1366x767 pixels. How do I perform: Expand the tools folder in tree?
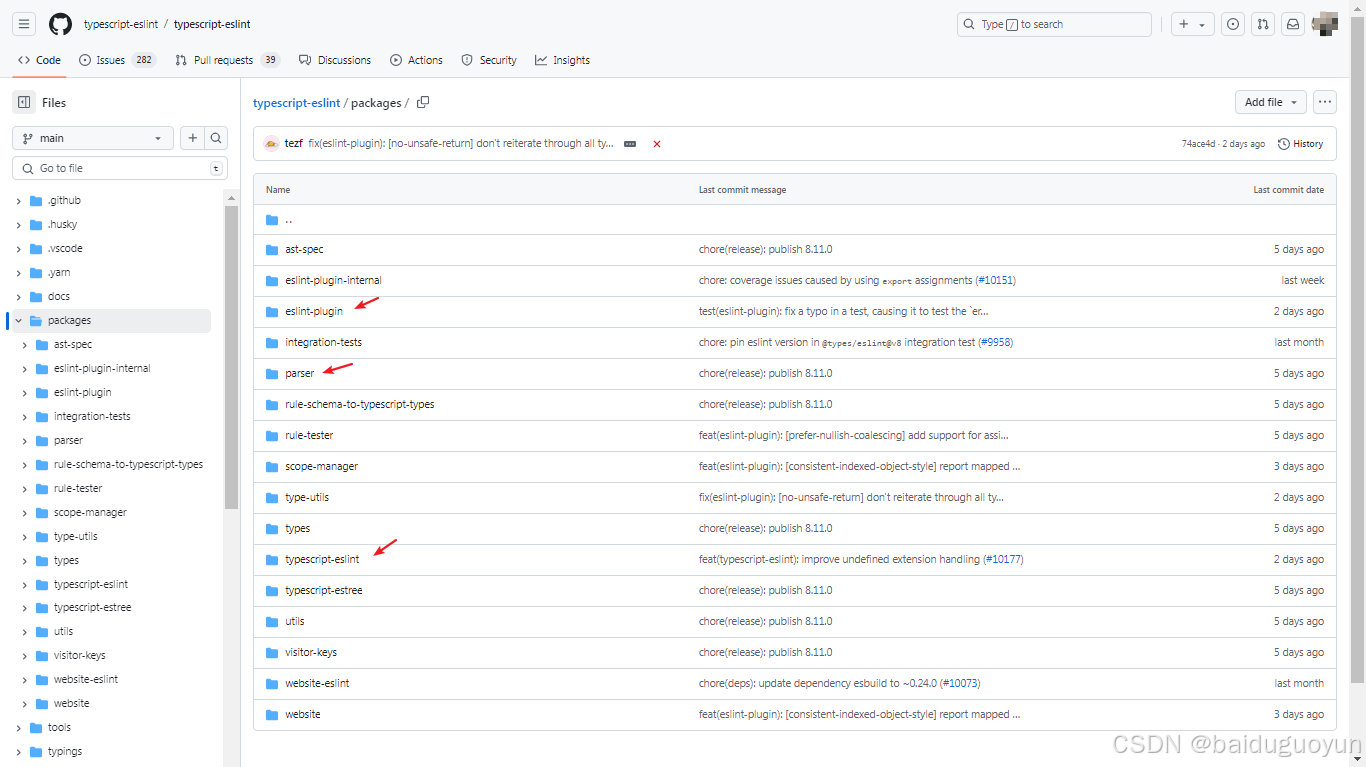point(18,727)
